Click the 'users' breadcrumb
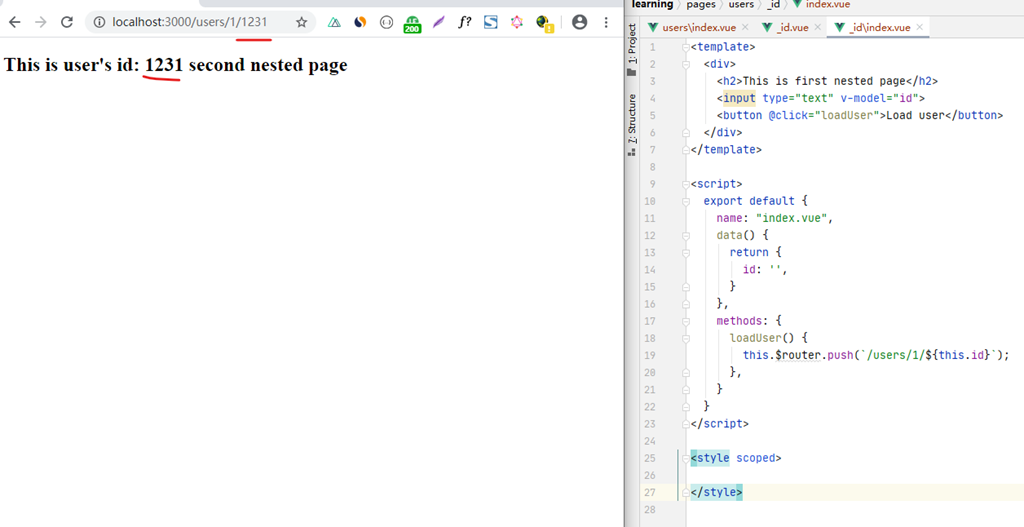 741,5
